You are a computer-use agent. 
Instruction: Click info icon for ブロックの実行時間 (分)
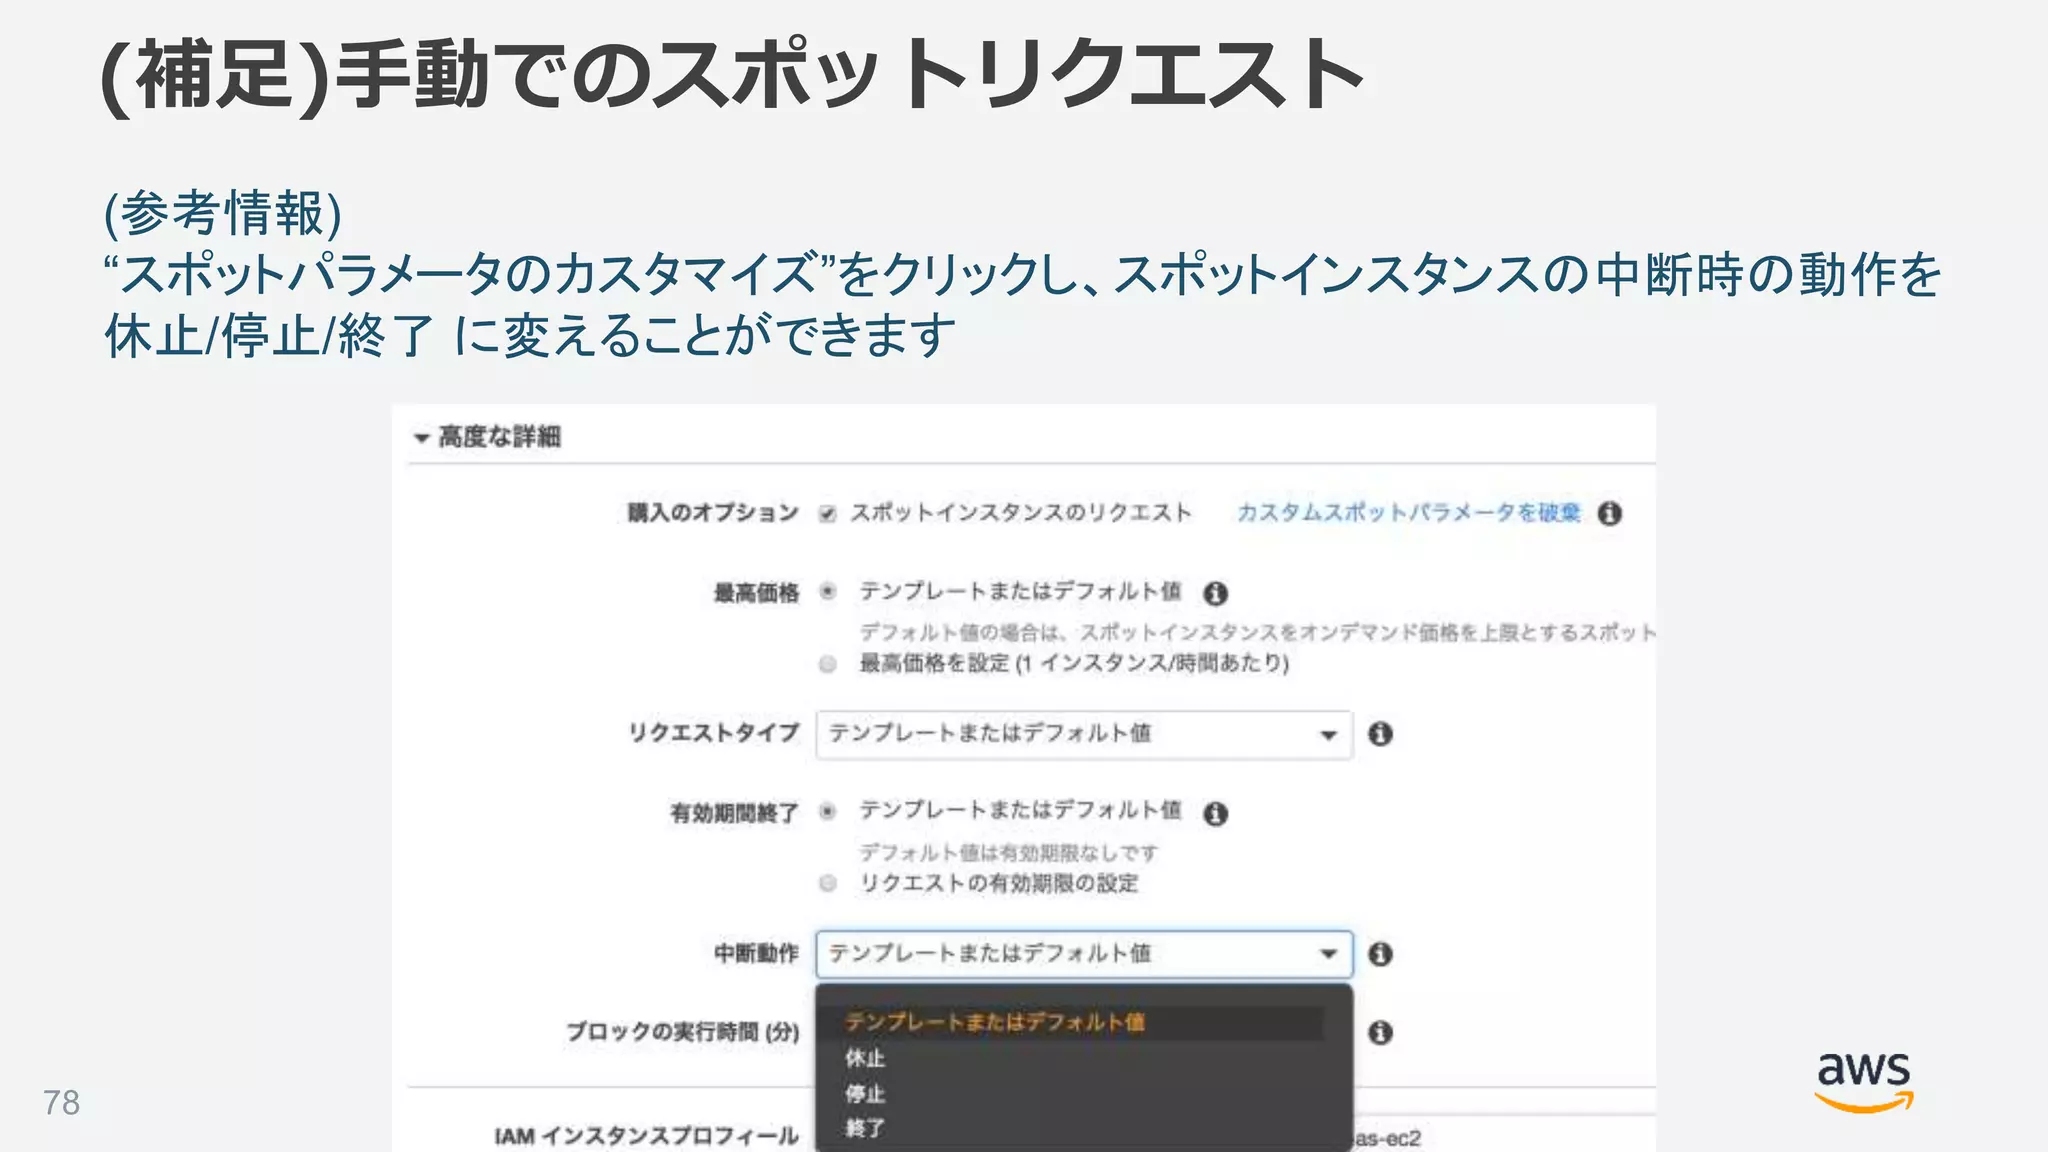pyautogui.click(x=1380, y=1033)
